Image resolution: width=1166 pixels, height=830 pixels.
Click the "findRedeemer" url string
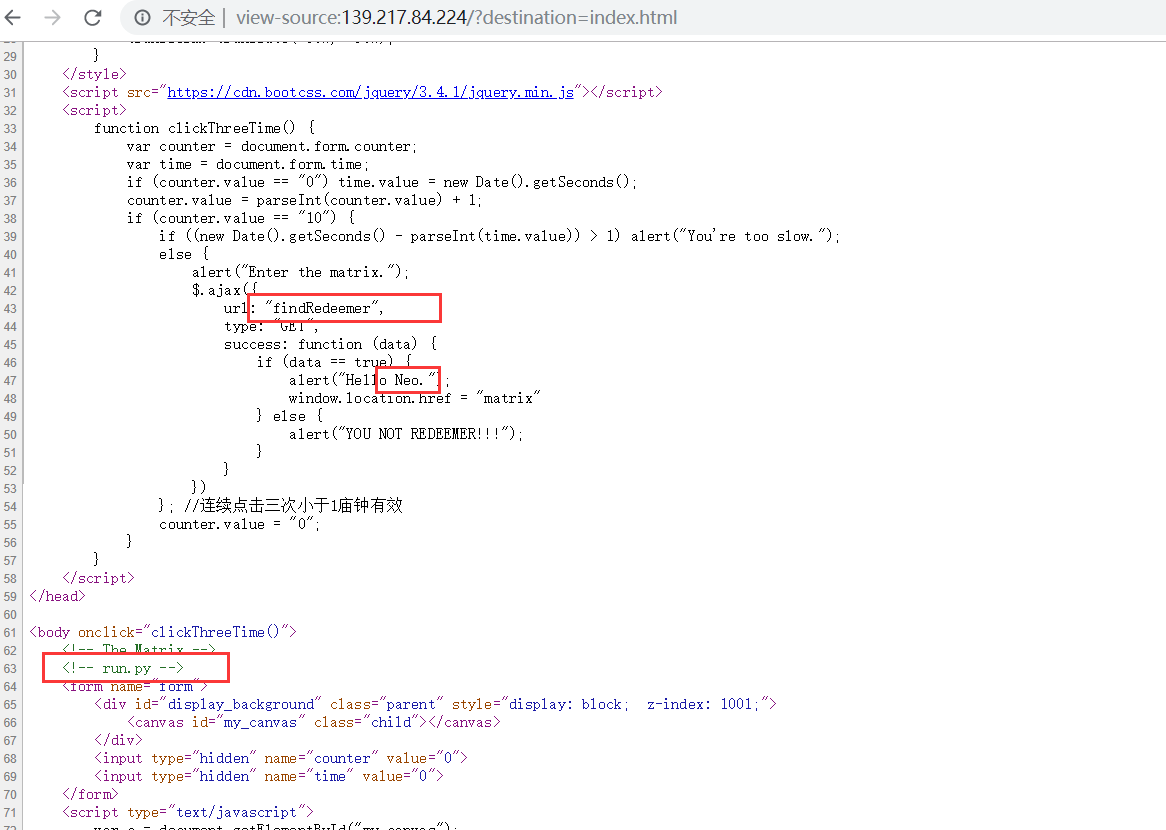pyautogui.click(x=324, y=308)
